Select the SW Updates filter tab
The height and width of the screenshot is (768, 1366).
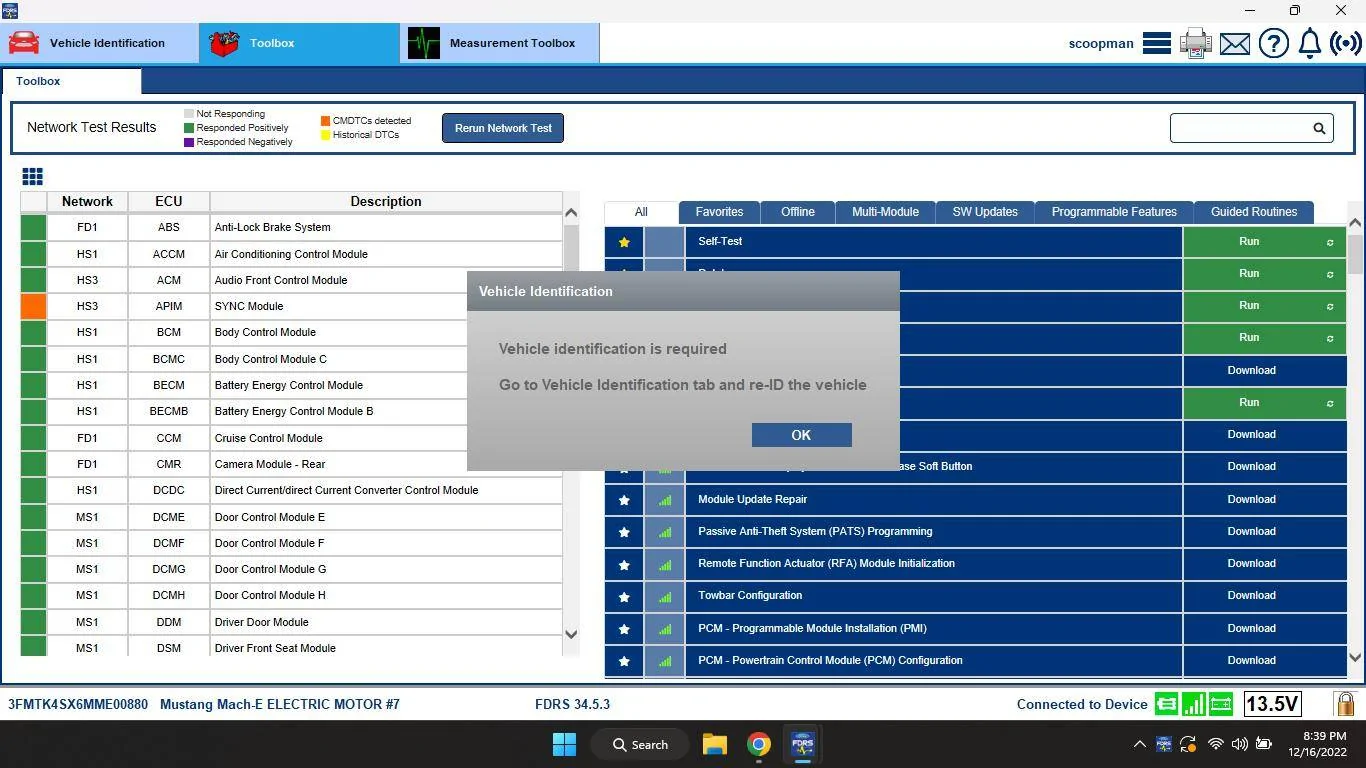point(985,212)
